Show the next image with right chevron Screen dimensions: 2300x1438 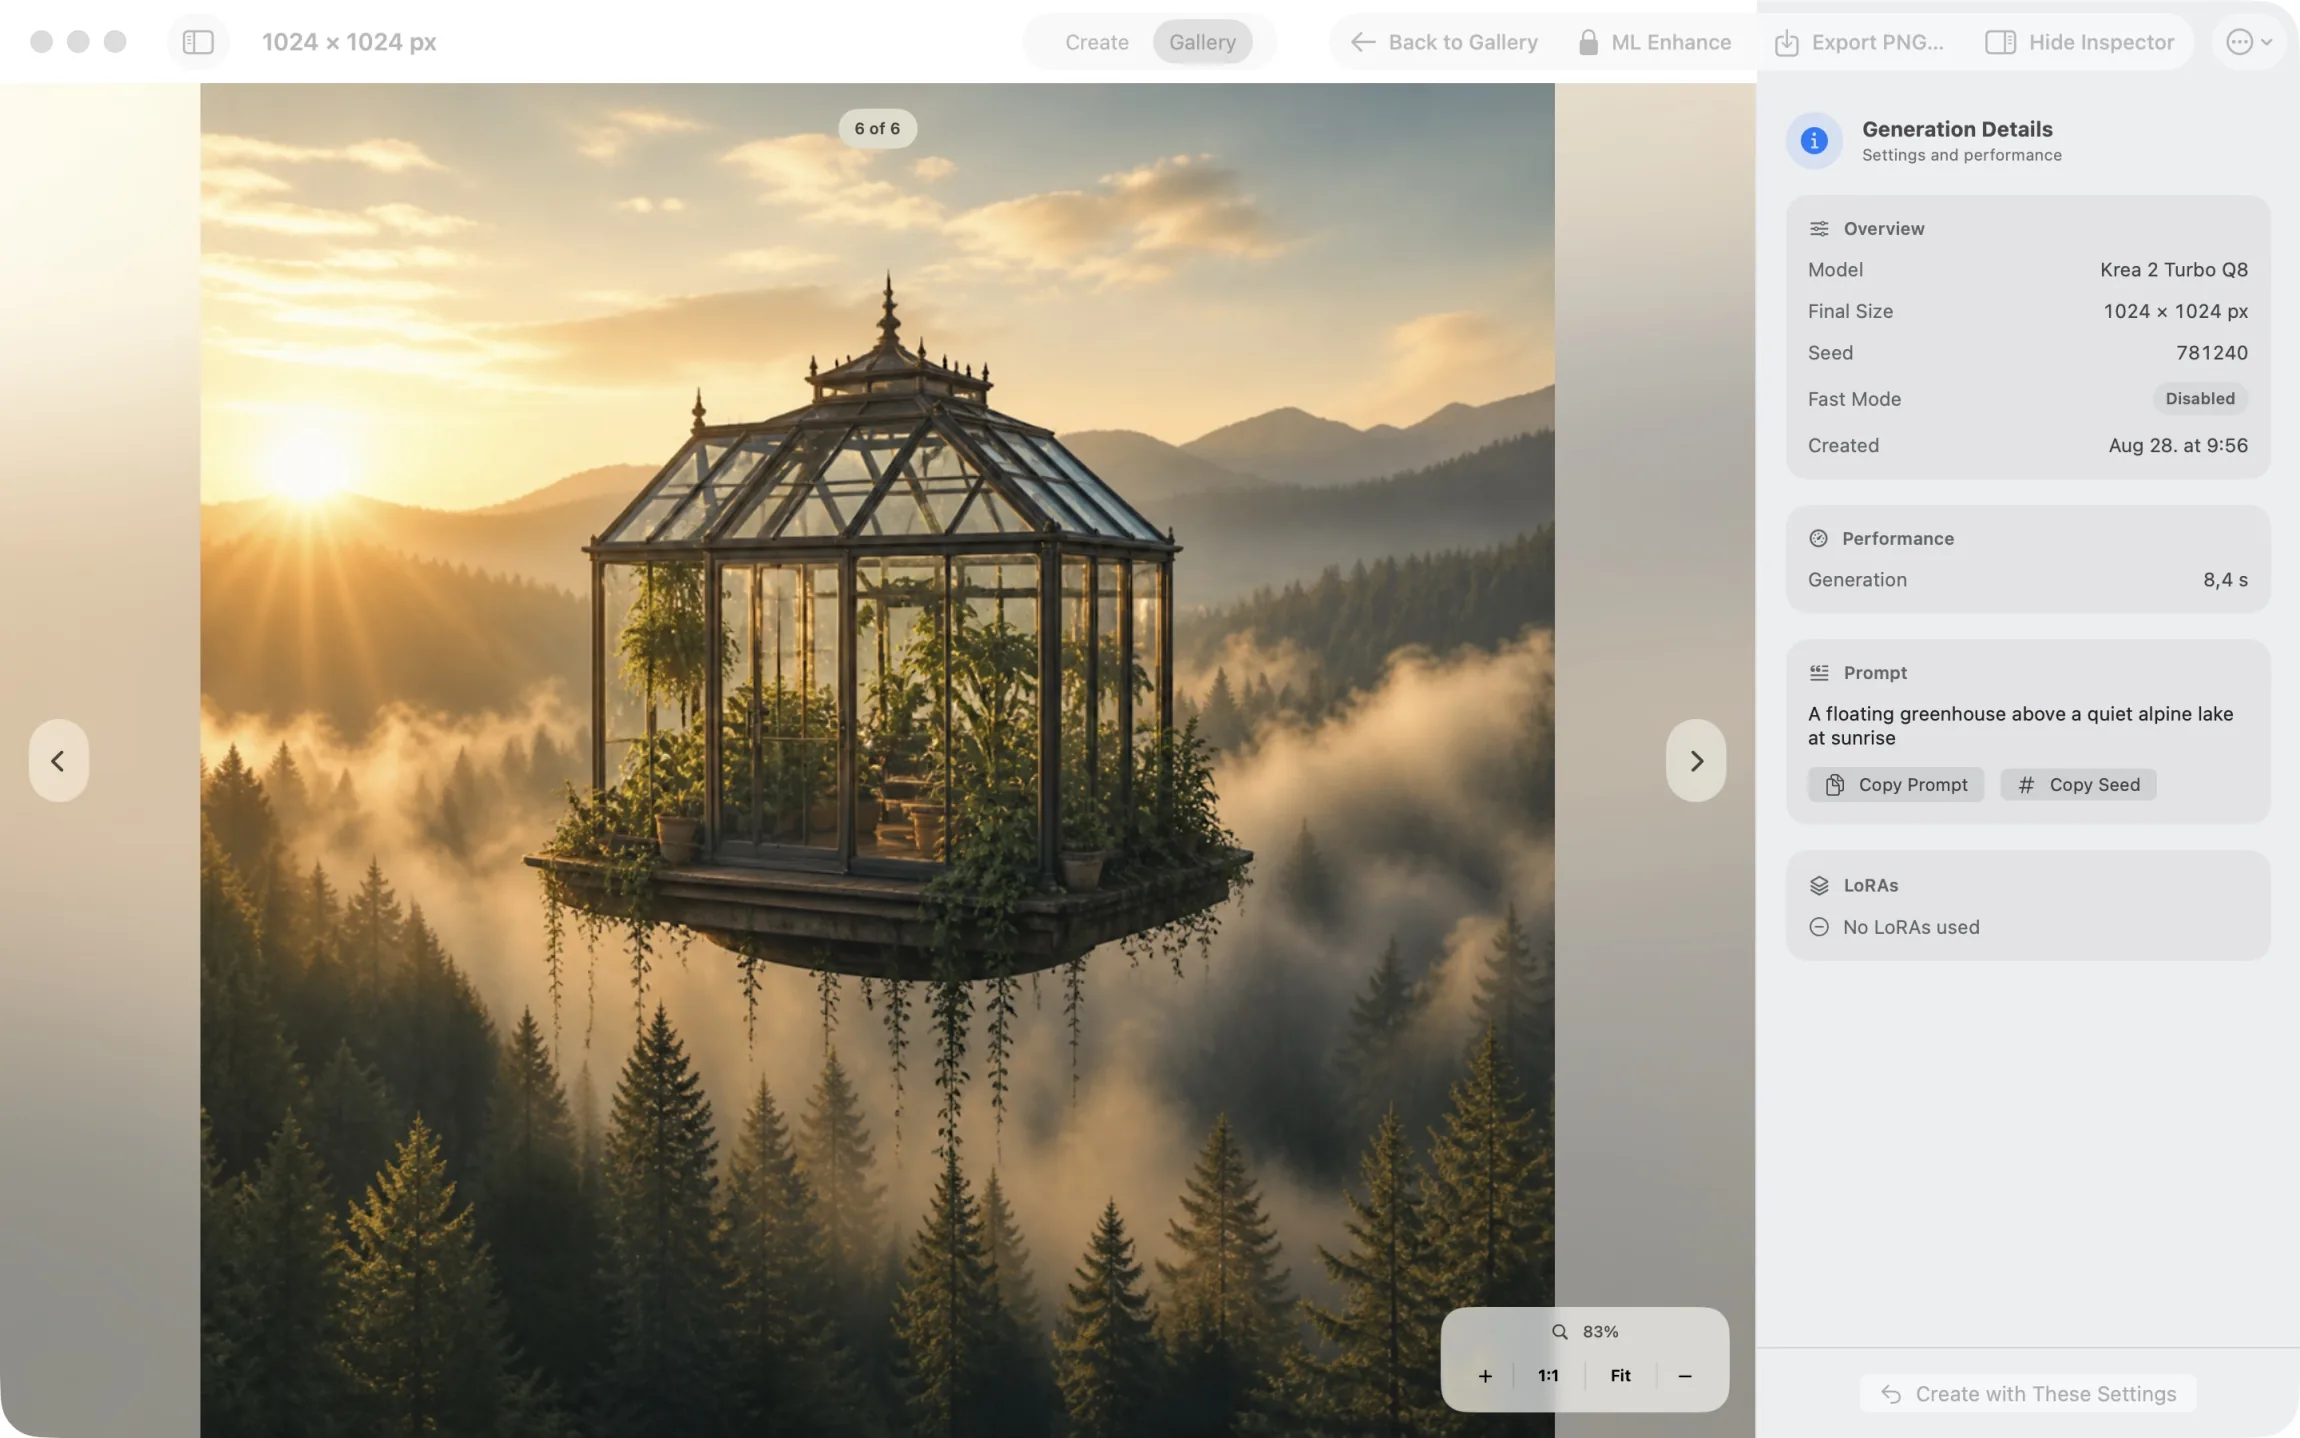click(1696, 760)
